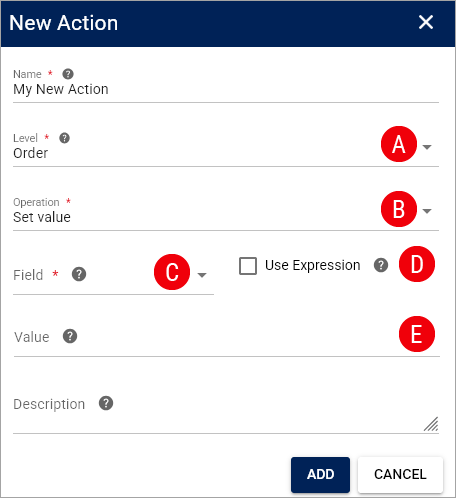
Task: Click the red circle marker E
Action: point(417,334)
